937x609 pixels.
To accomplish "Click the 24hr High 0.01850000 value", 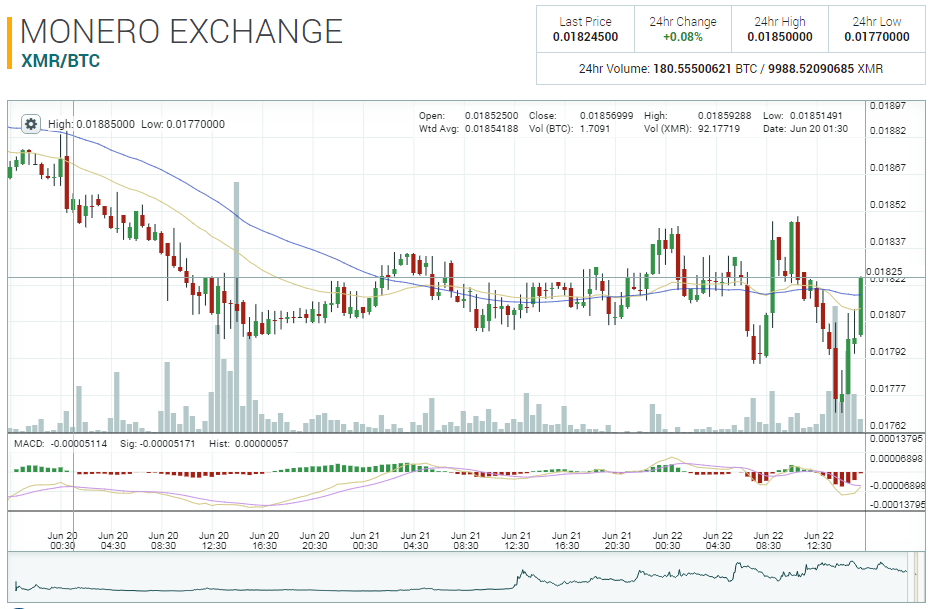I will [780, 37].
